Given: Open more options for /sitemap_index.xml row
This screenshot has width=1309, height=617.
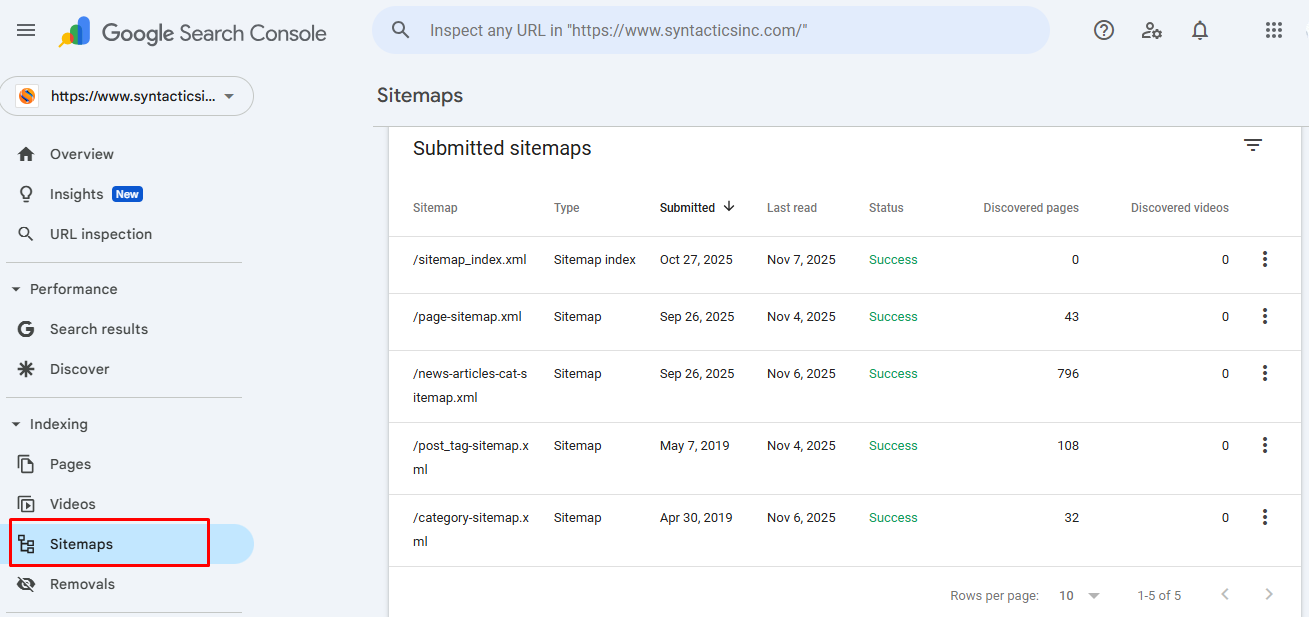Looking at the screenshot, I should click(1264, 259).
